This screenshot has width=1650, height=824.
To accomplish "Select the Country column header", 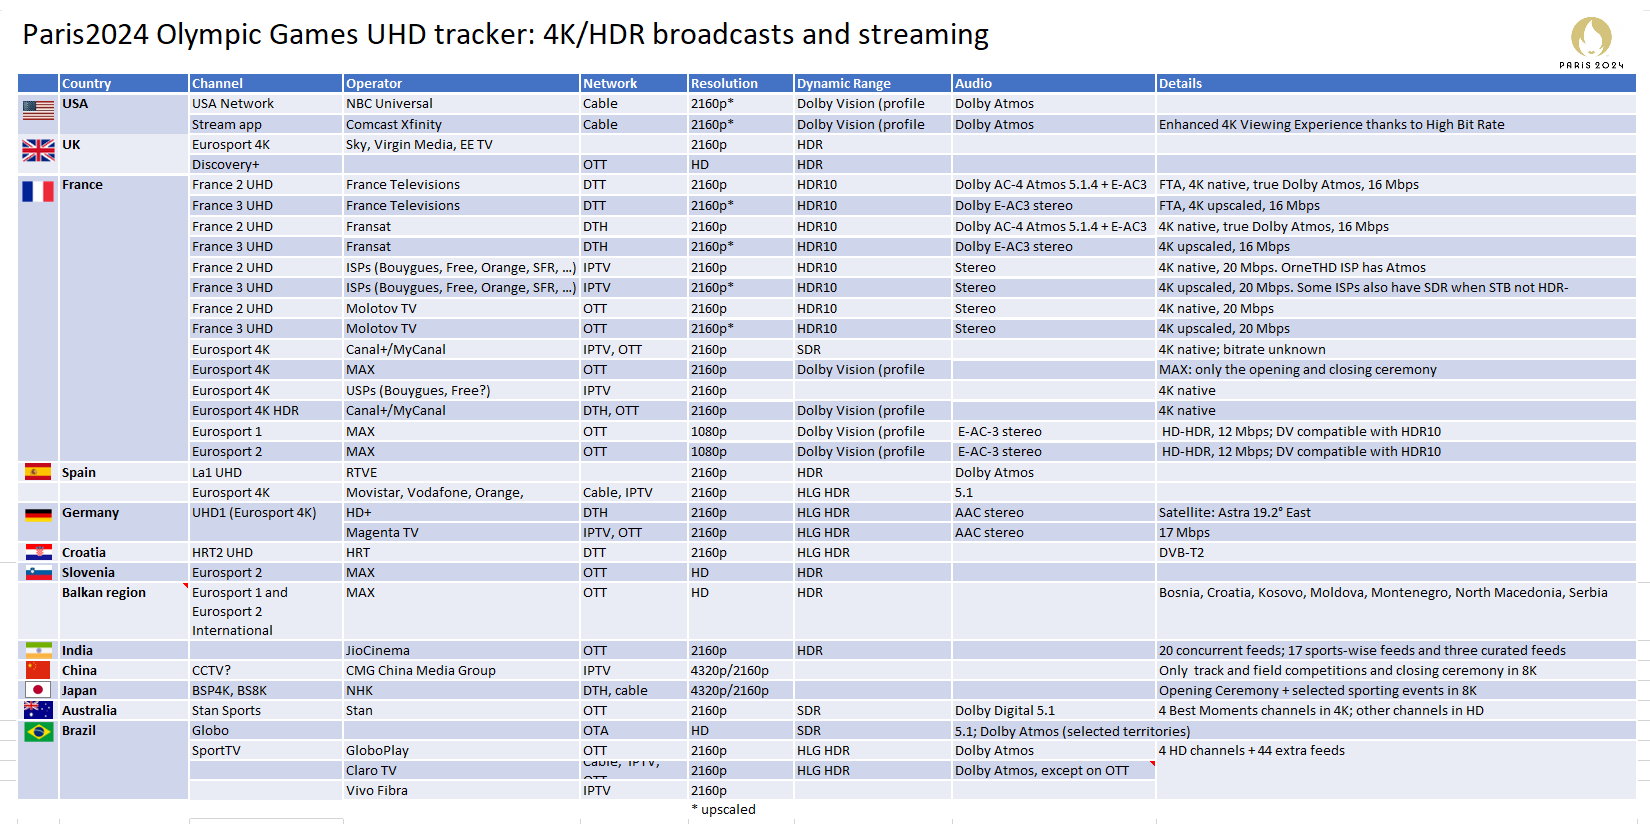I will click(x=124, y=84).
